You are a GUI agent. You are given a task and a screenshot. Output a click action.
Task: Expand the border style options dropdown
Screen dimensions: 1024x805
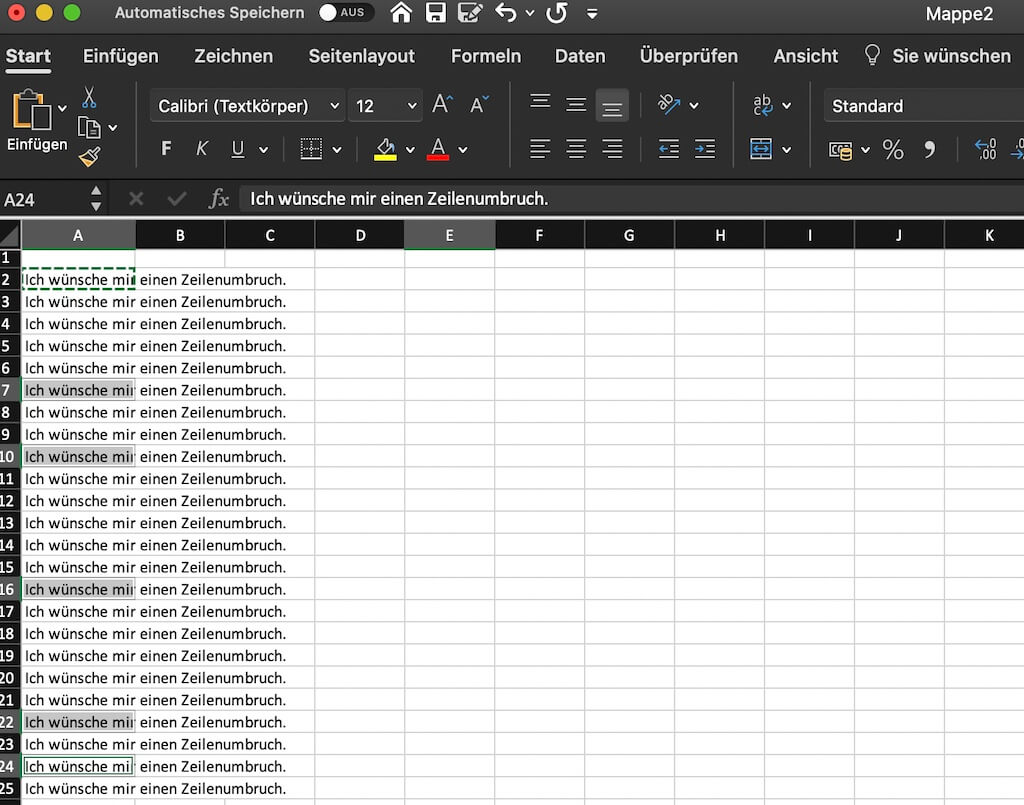tap(336, 148)
